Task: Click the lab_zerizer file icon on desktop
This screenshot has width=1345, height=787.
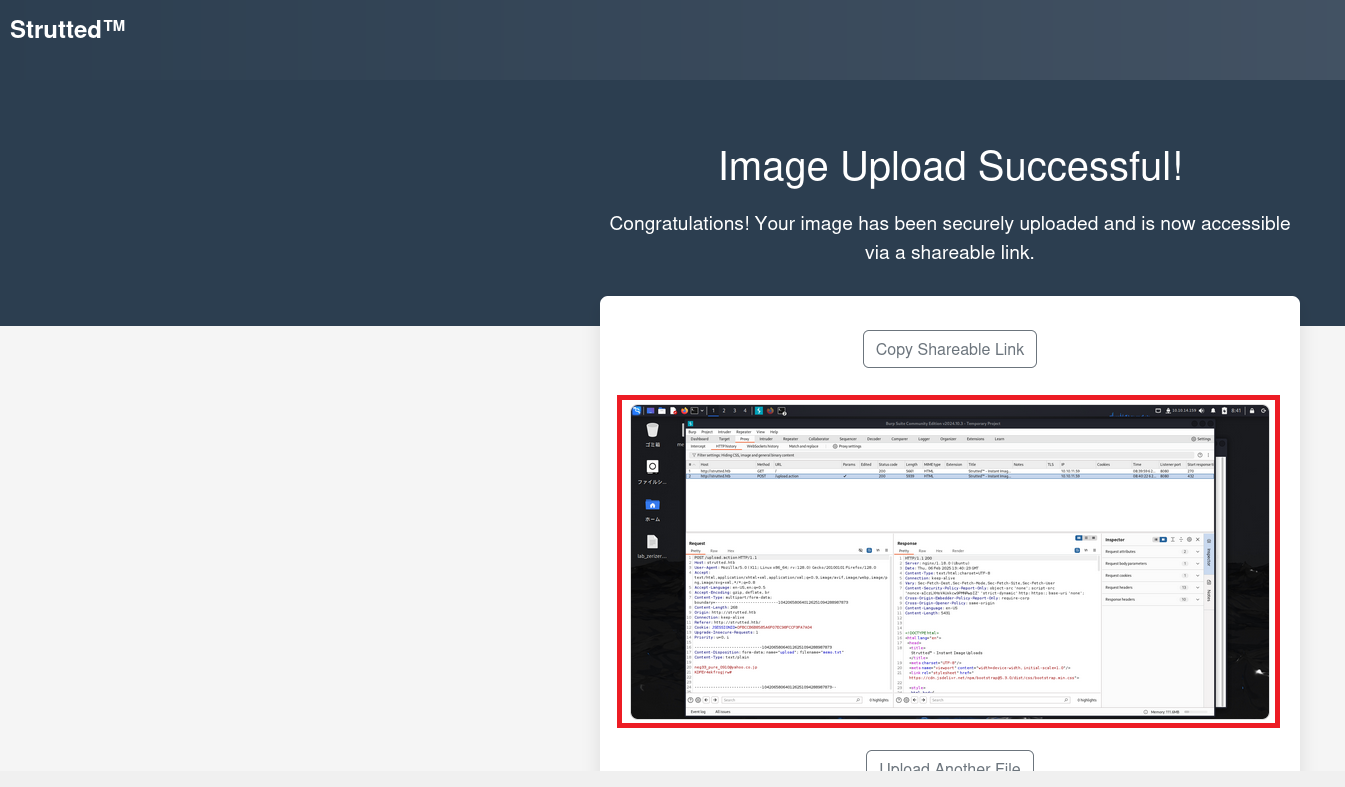Action: 652,542
